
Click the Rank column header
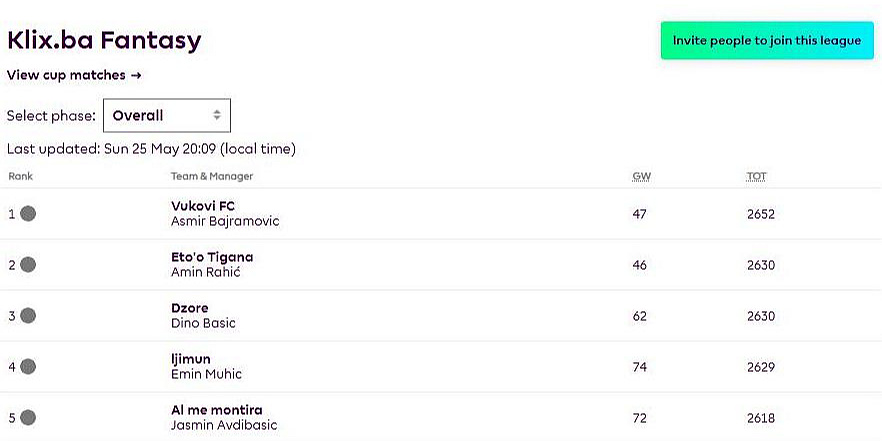tap(20, 177)
